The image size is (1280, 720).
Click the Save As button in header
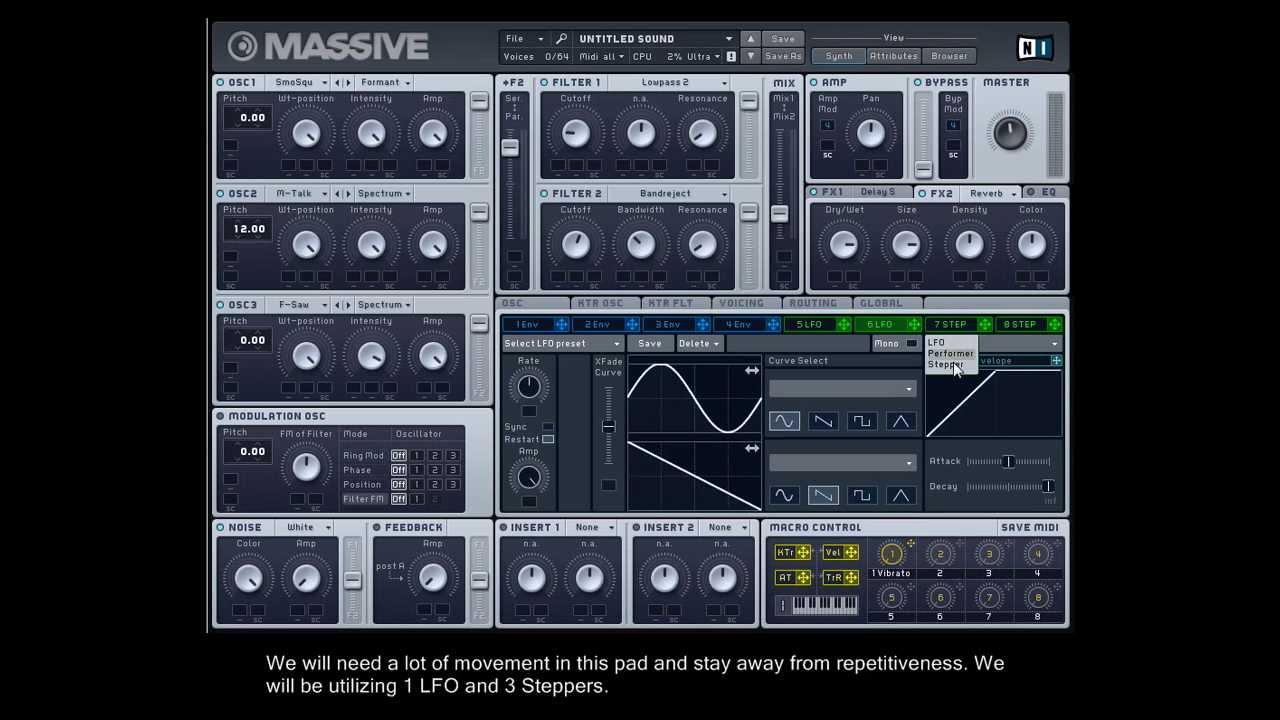tap(783, 57)
